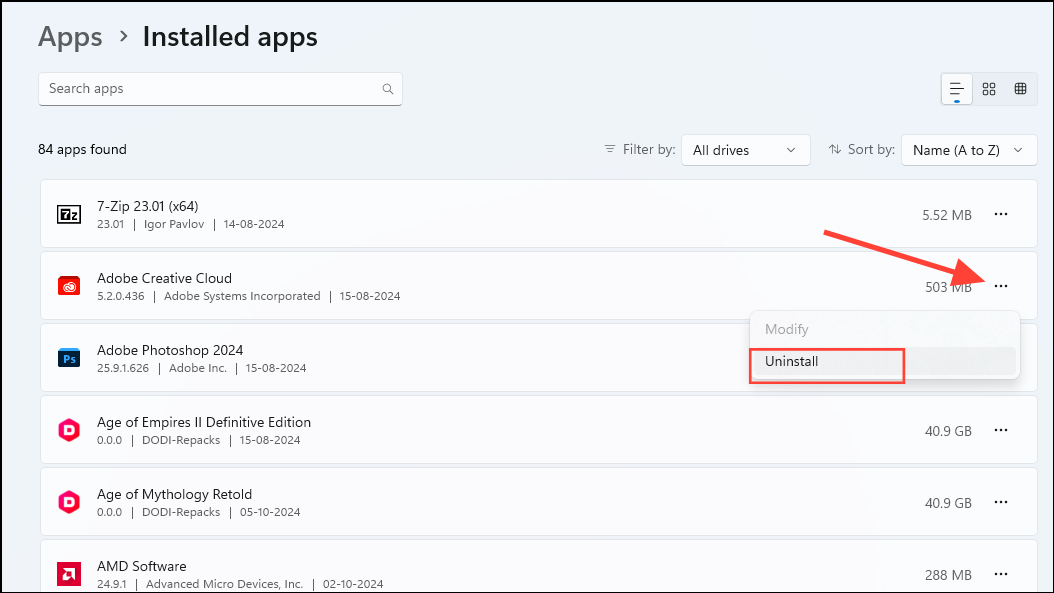Image resolution: width=1054 pixels, height=593 pixels.
Task: Click the 84 apps found label
Action: 82,149
